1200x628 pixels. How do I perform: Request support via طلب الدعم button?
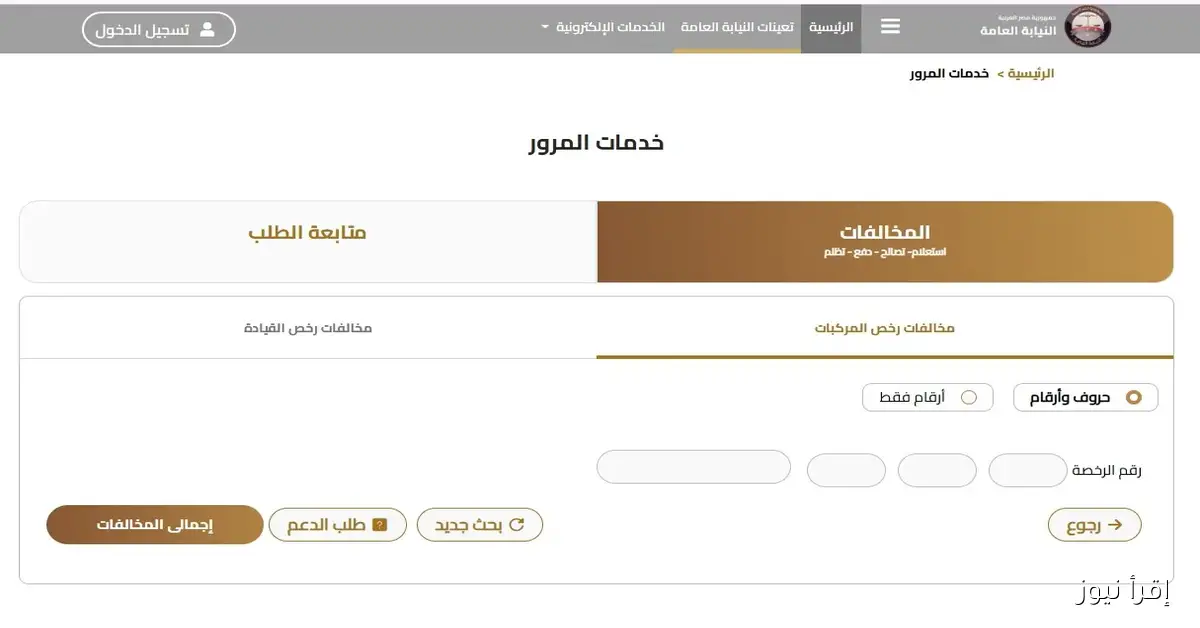tap(338, 524)
